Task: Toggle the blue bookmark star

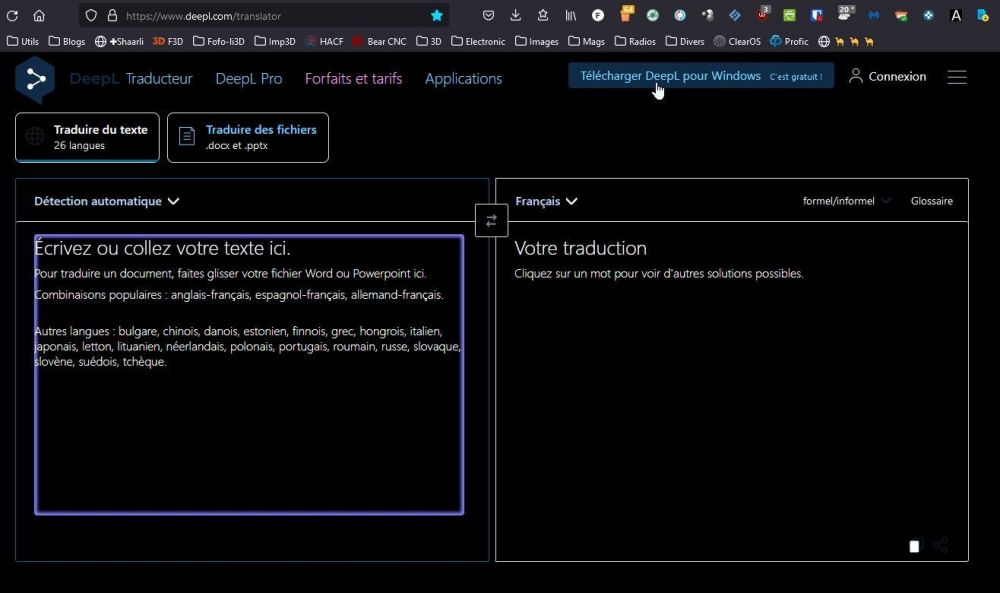Action: click(437, 15)
